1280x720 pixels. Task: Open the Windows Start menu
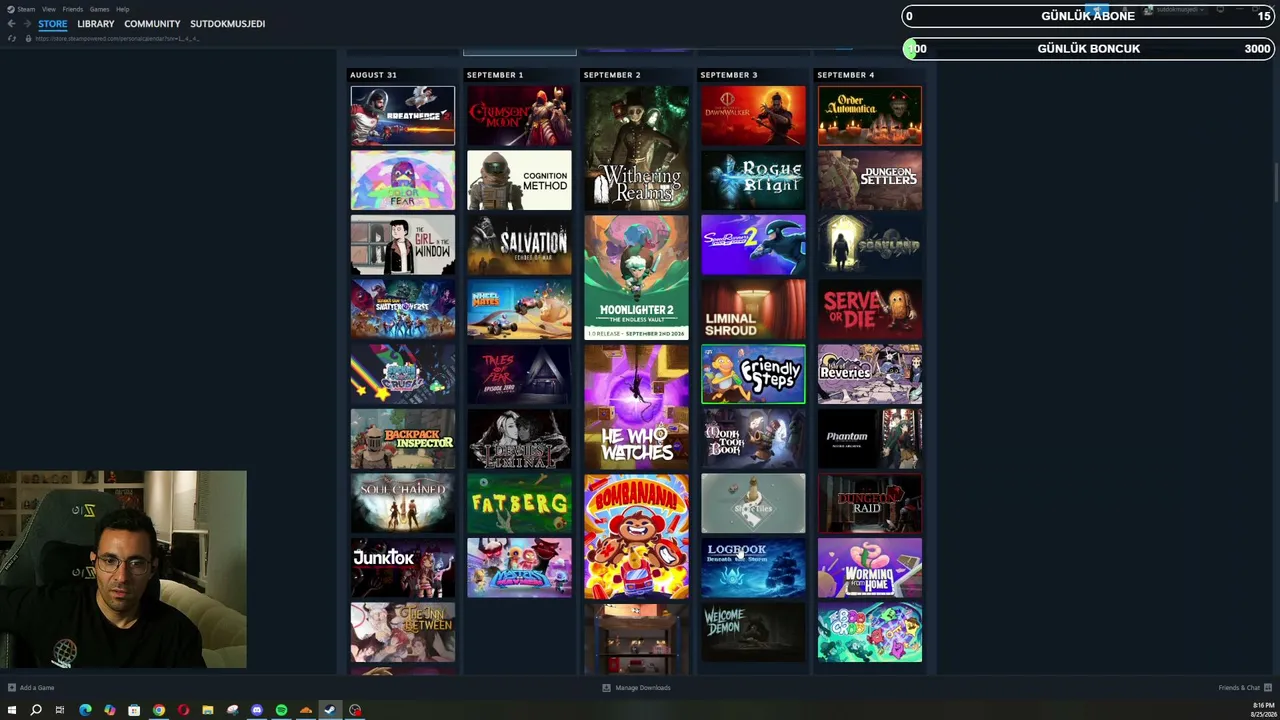[12, 710]
